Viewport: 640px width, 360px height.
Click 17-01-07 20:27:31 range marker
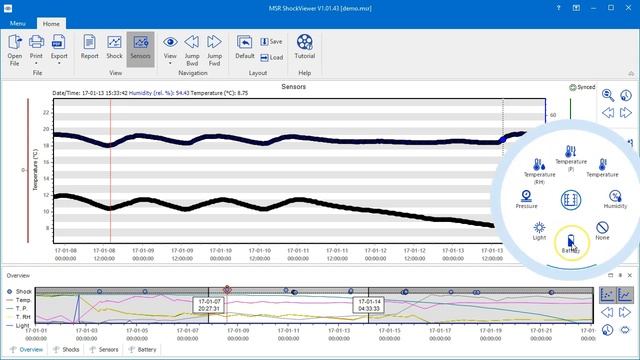point(209,305)
